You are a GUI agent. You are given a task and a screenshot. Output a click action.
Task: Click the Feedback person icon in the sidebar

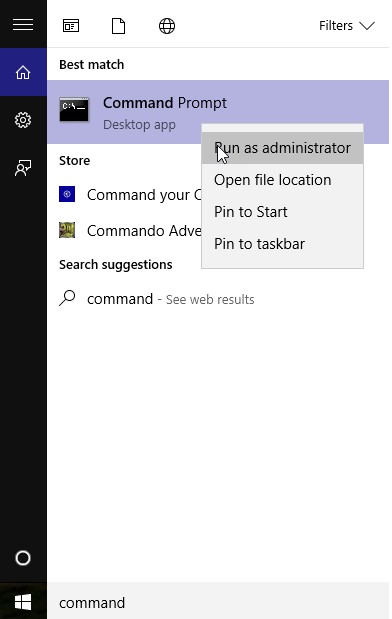pyautogui.click(x=23, y=168)
